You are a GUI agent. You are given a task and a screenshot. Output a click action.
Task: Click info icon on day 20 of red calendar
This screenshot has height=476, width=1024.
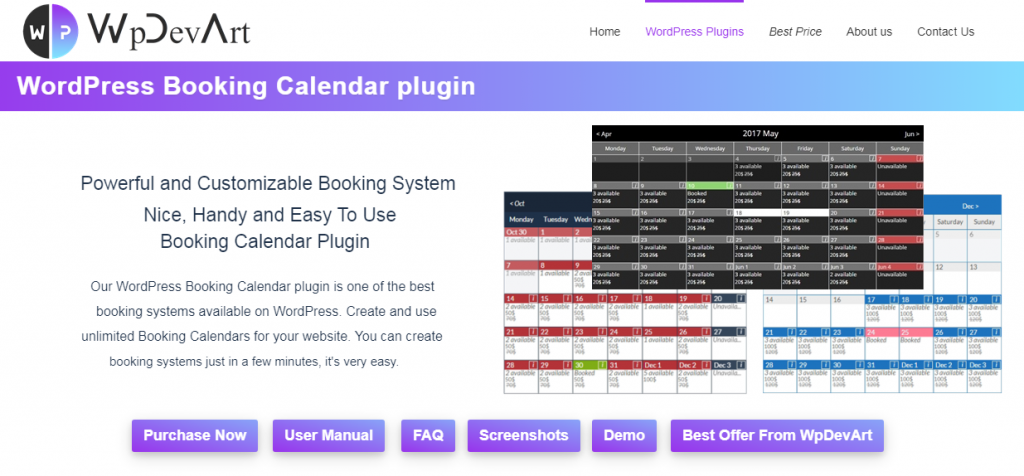pos(741,298)
